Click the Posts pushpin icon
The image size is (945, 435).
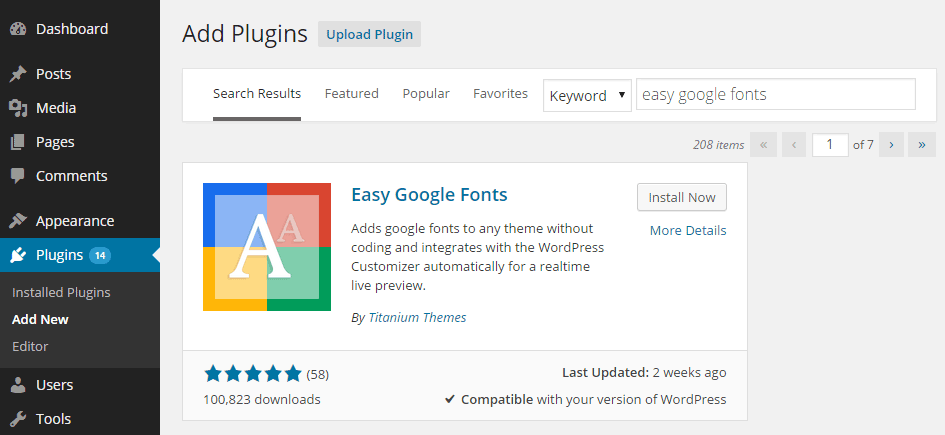tap(17, 74)
